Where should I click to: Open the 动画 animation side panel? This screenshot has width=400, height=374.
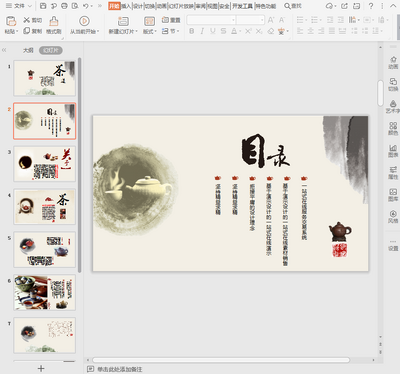pos(393,62)
